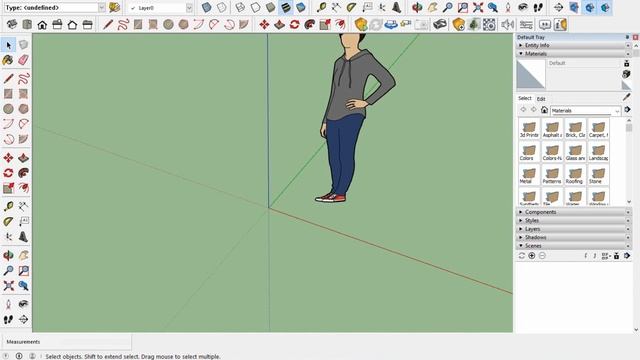
Task: Open the Materials collection dropdown
Action: 585,111
